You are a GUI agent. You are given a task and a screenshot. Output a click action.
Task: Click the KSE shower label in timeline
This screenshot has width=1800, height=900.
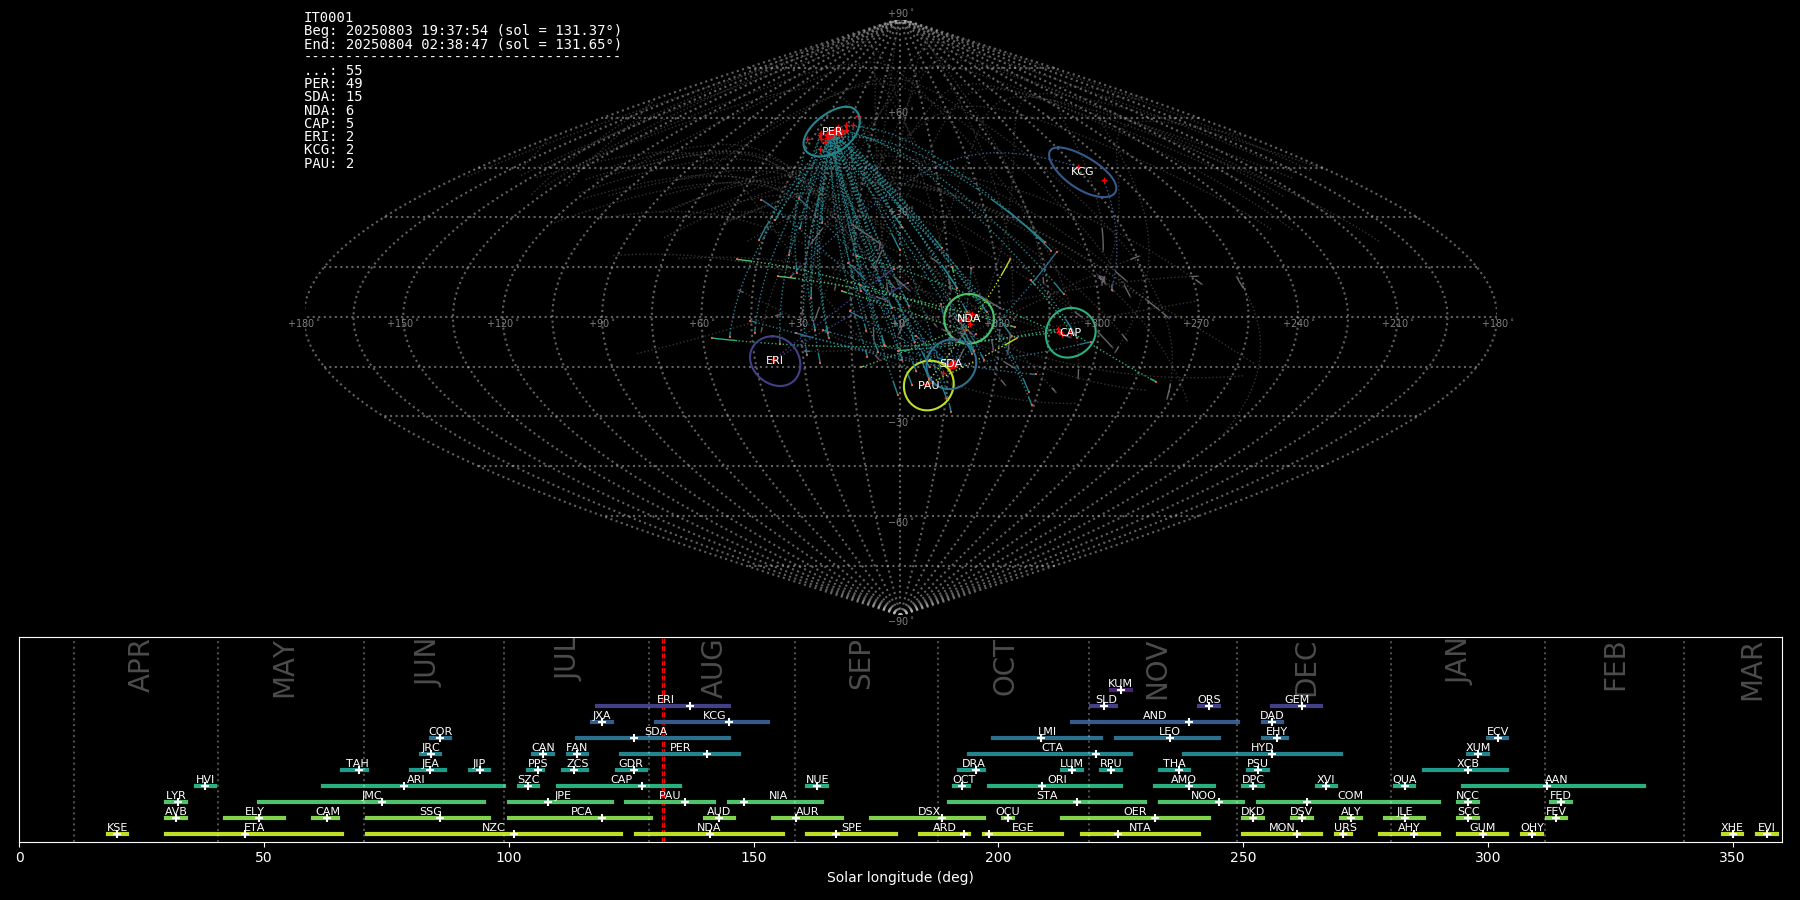pos(117,828)
